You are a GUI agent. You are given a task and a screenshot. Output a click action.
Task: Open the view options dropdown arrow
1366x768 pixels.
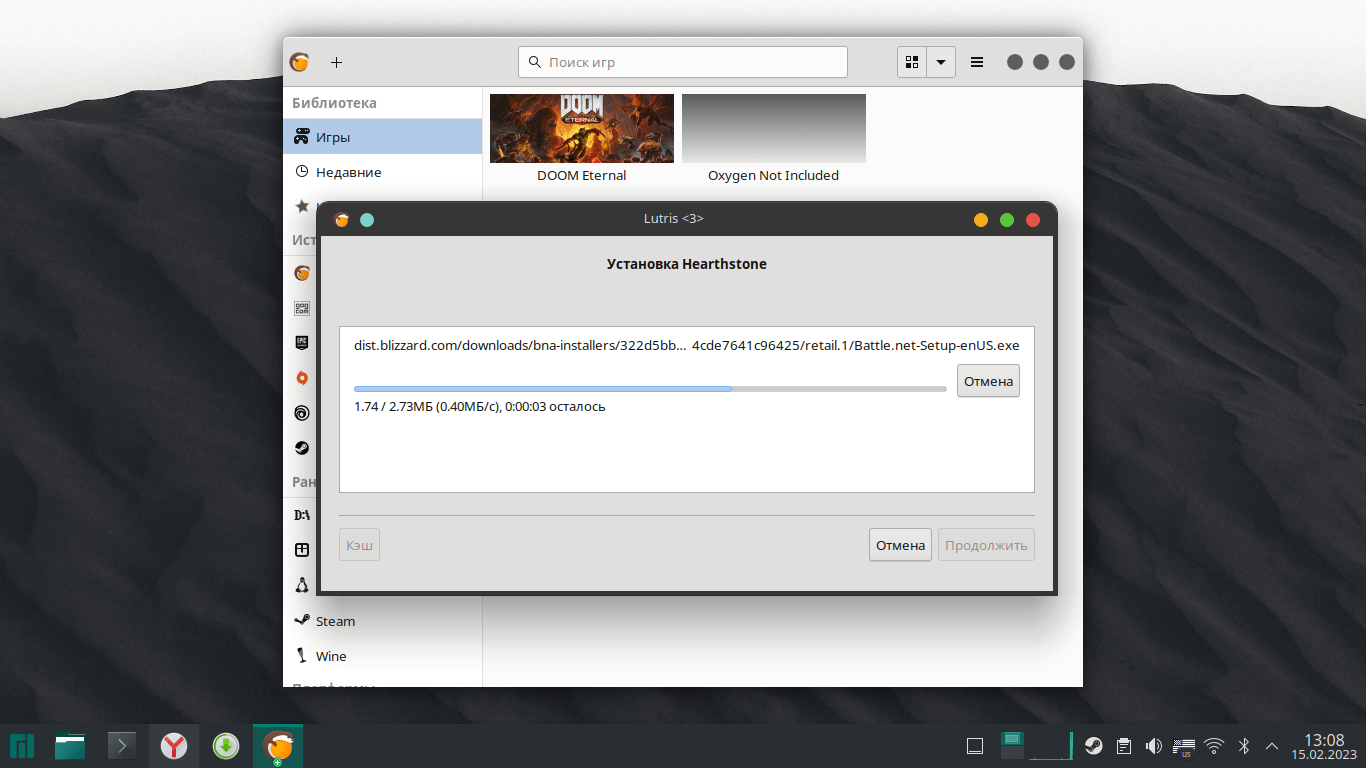tap(941, 62)
